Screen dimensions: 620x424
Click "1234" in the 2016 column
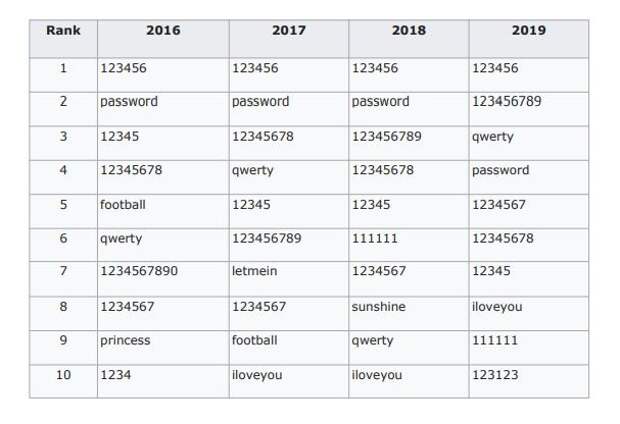click(115, 375)
